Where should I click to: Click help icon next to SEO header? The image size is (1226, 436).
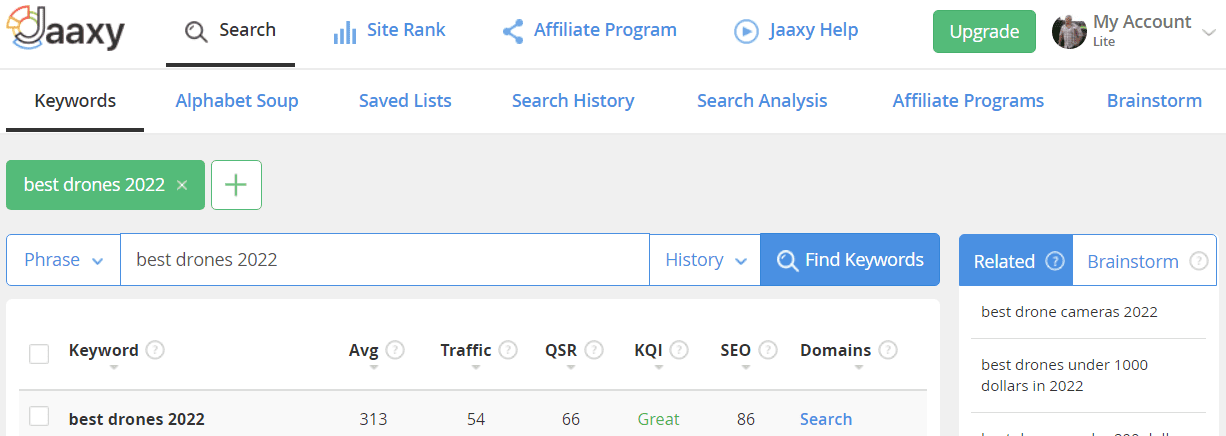[x=768, y=350]
